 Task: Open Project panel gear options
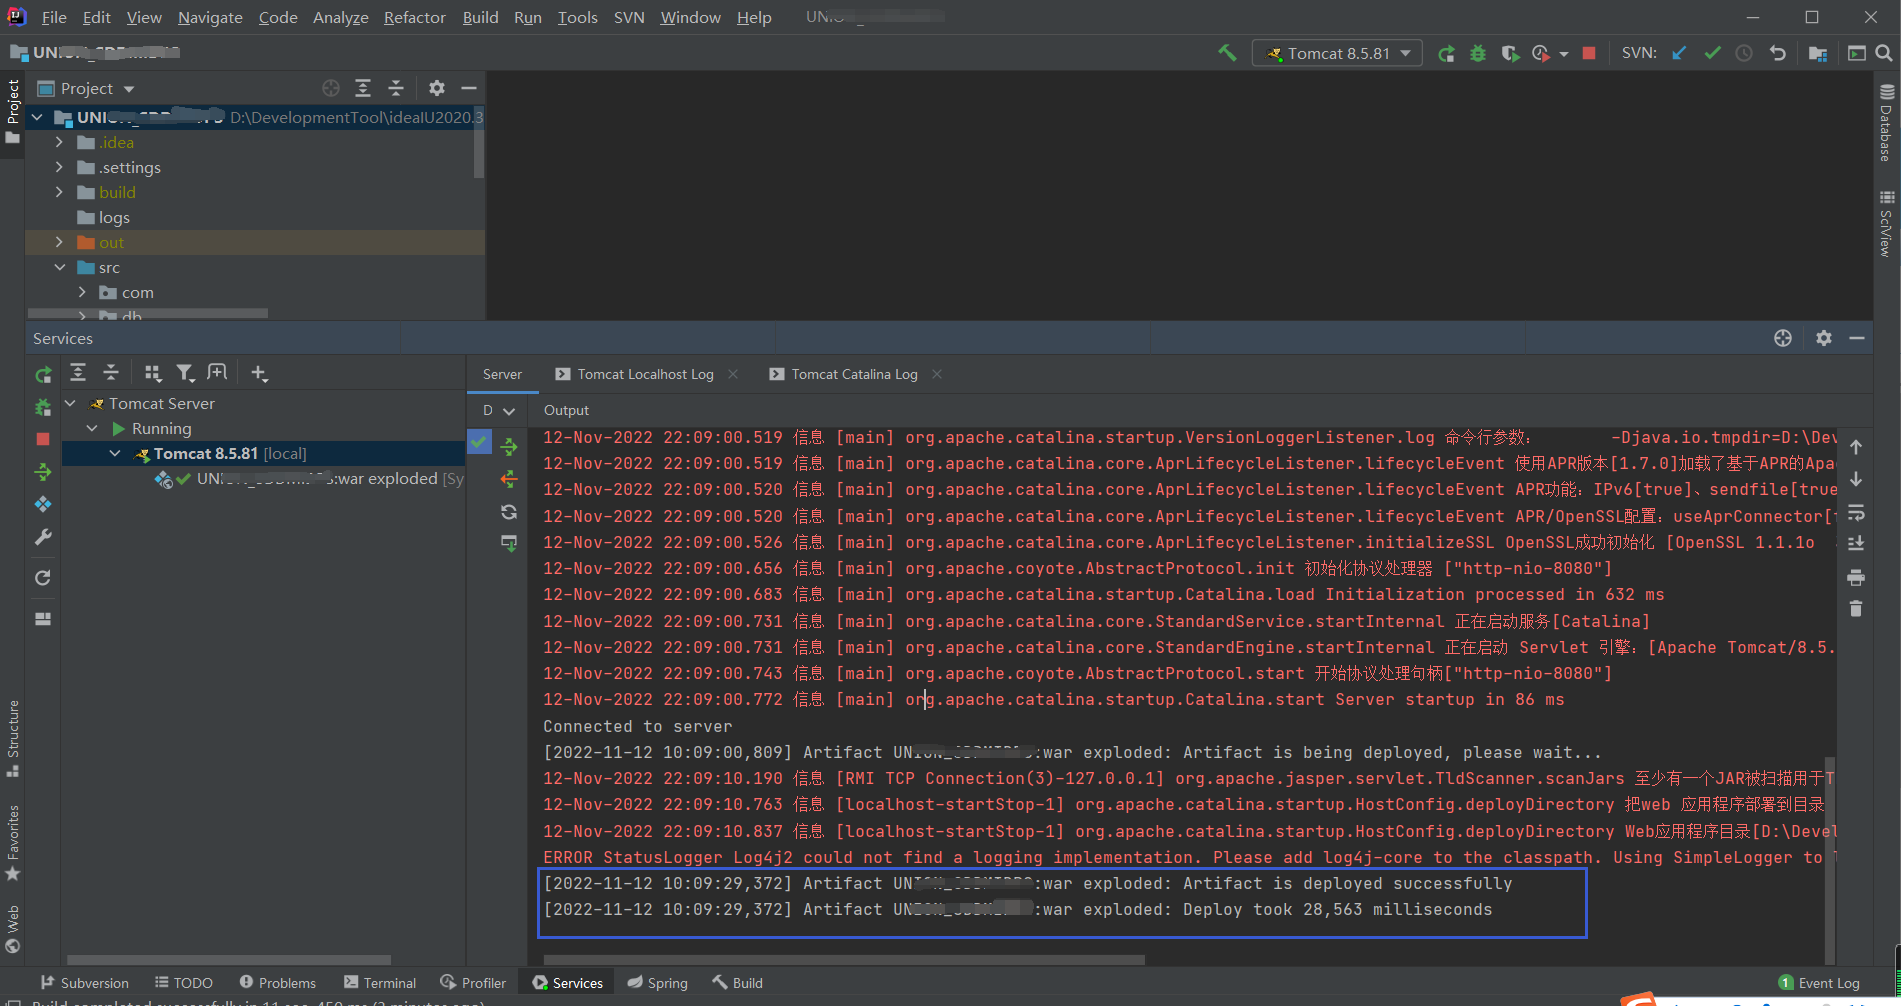437,88
